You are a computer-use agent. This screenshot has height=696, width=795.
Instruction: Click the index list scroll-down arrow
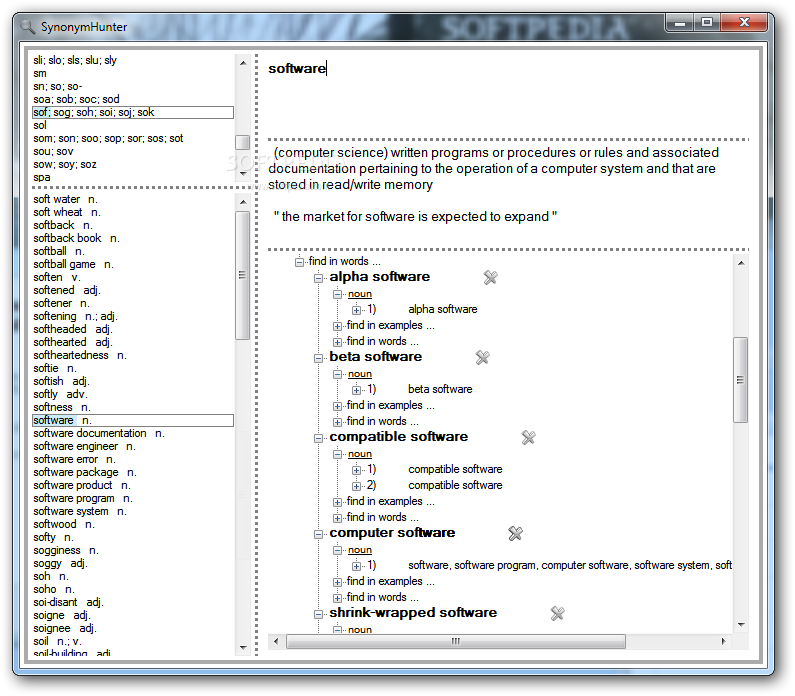(243, 173)
